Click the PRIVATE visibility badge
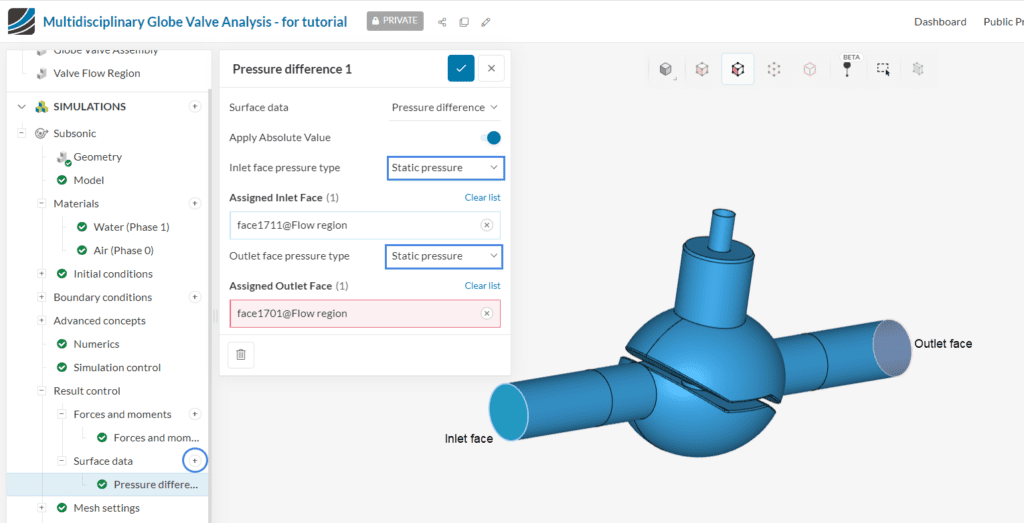The width and height of the screenshot is (1024, 523). point(395,21)
